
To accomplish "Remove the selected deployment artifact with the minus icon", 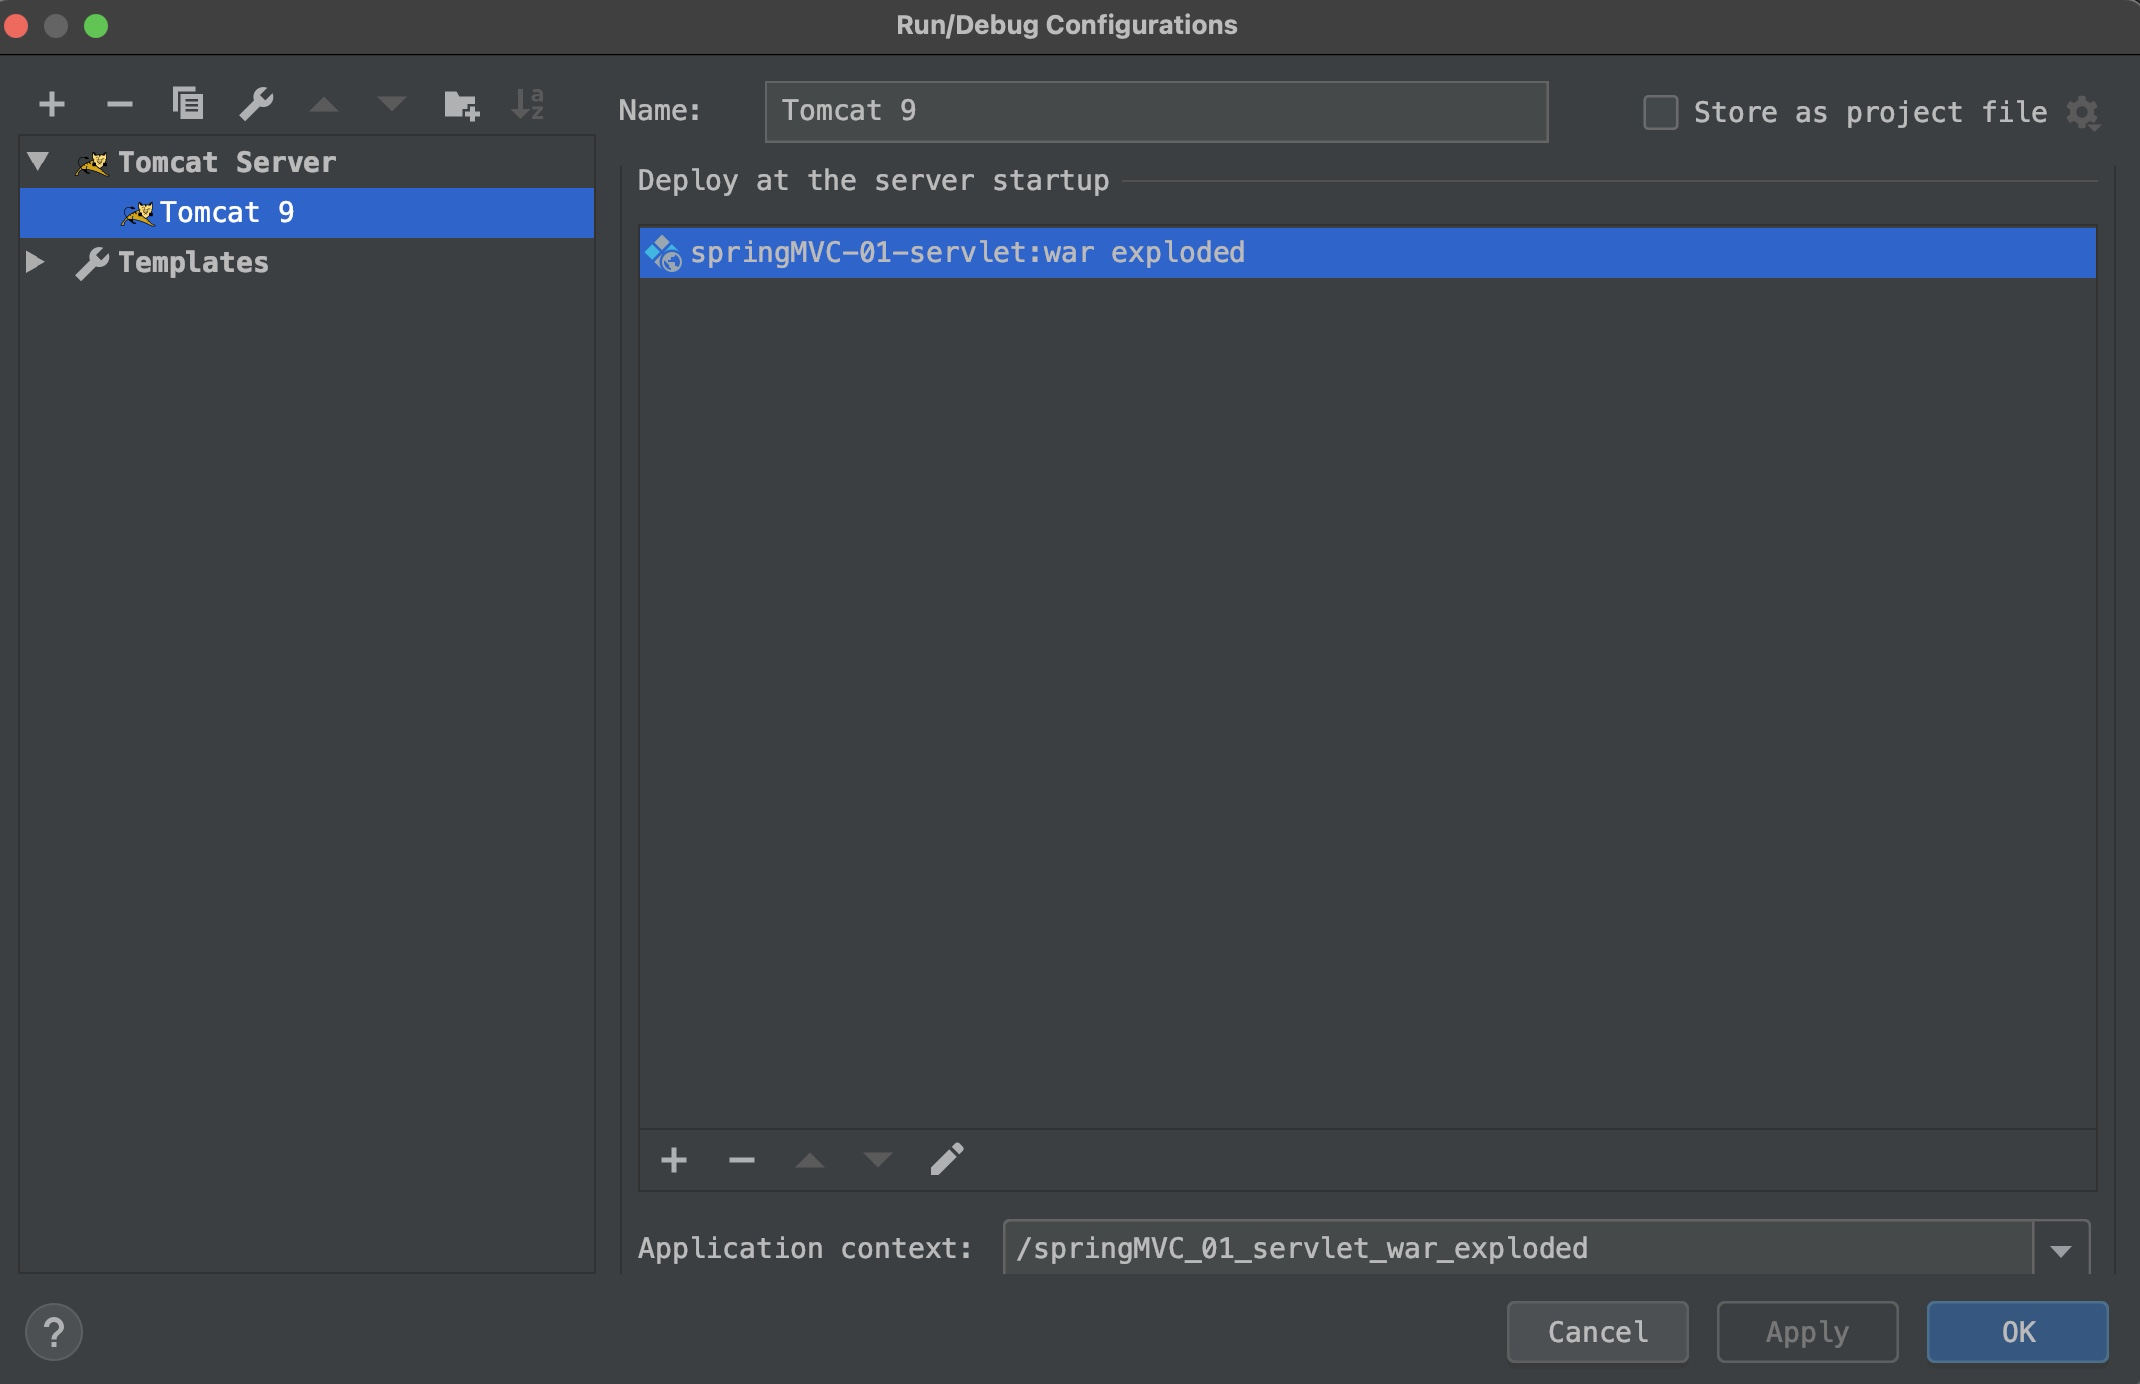I will (x=741, y=1160).
